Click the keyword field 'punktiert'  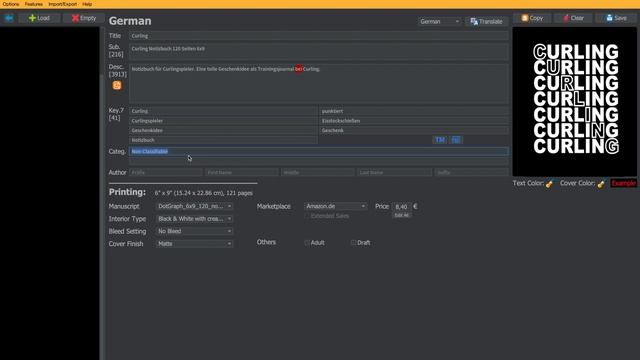tap(414, 111)
